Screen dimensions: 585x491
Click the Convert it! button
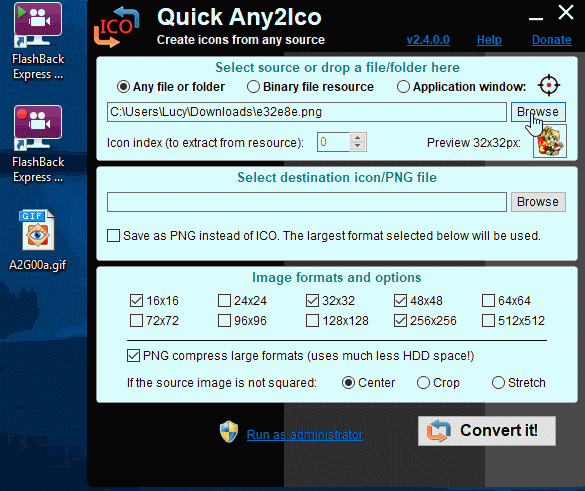coord(487,431)
